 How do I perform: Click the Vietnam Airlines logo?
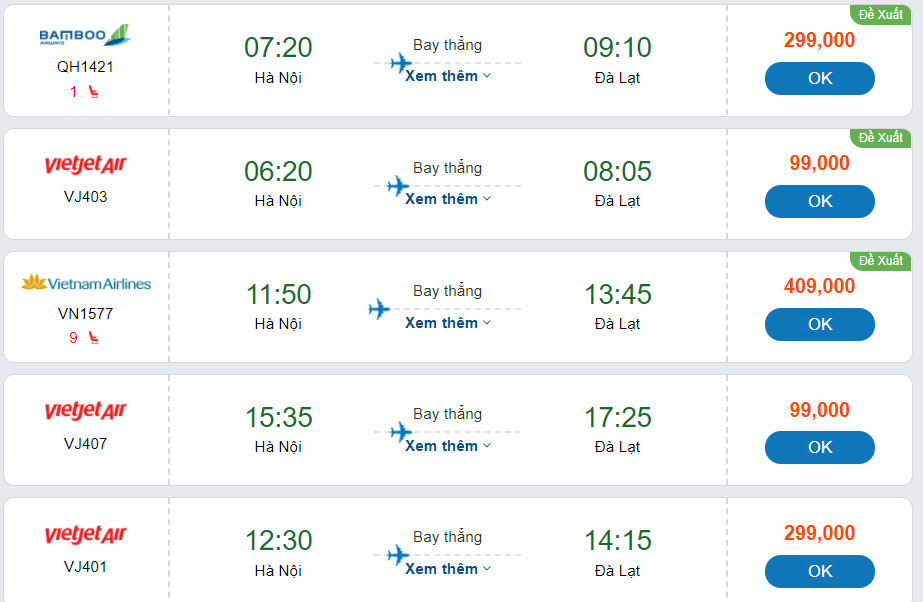point(86,283)
